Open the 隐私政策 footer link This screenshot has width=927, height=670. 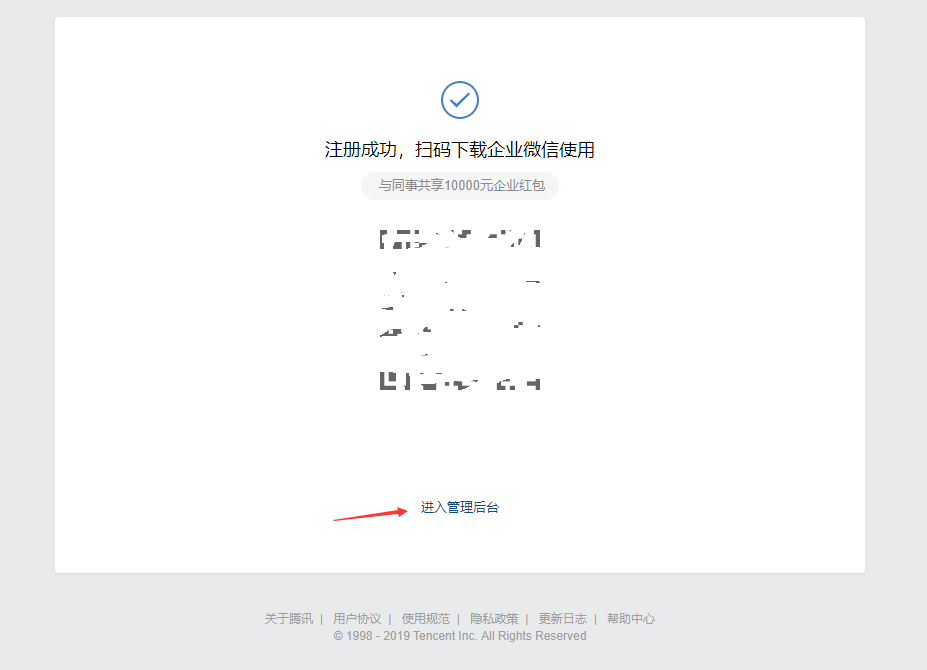tap(494, 619)
